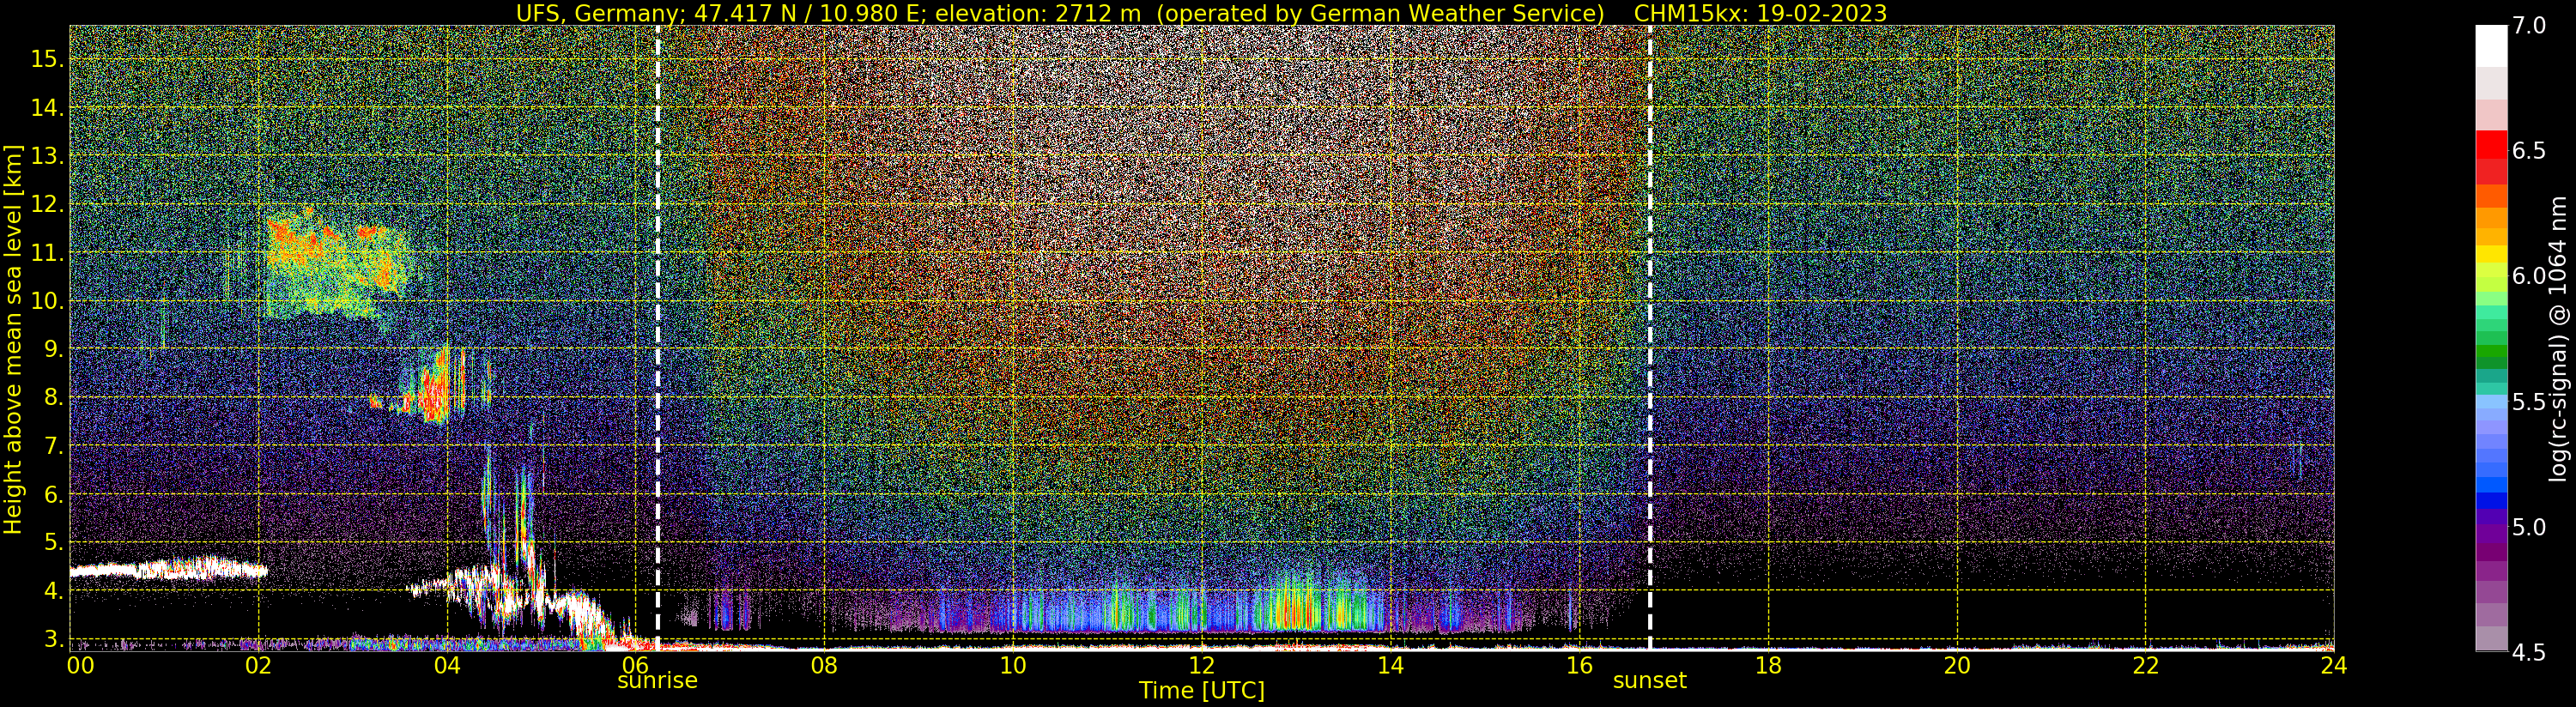Click the colorbar tick value 7.0

click(x=2529, y=26)
